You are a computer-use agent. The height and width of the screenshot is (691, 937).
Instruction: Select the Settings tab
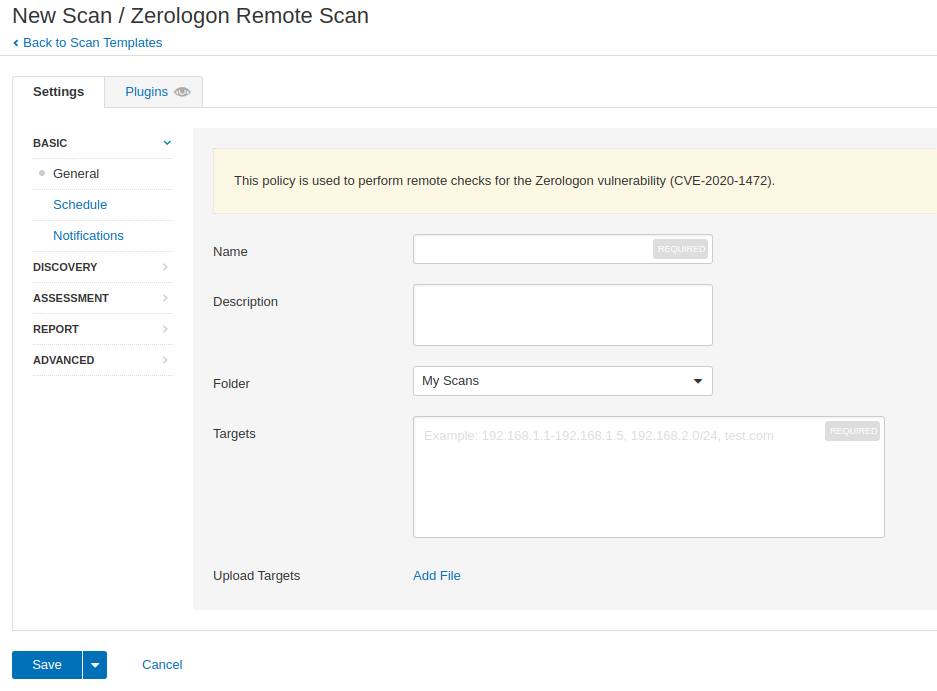point(59,92)
